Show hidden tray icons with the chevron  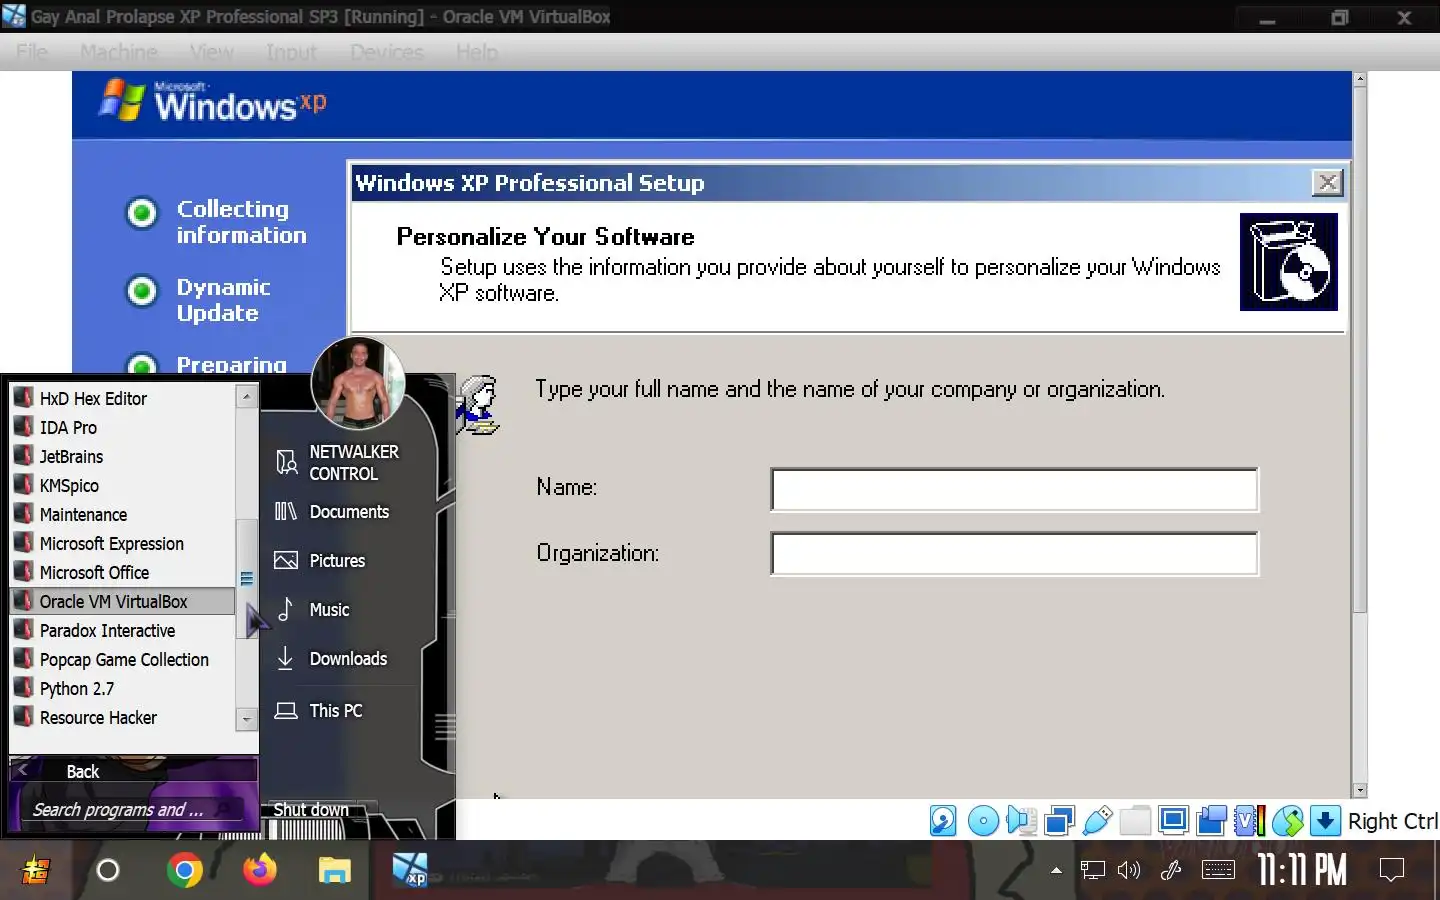[1056, 870]
